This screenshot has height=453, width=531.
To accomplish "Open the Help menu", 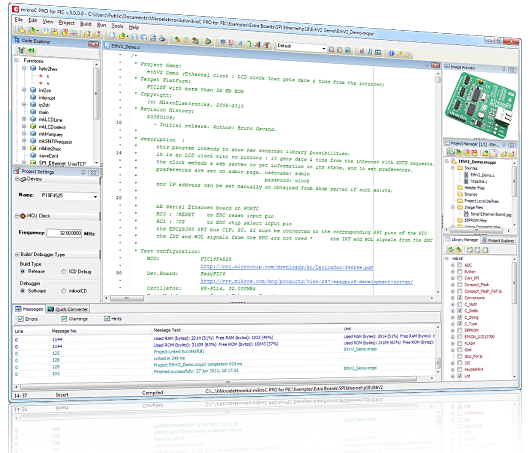I will (x=134, y=27).
